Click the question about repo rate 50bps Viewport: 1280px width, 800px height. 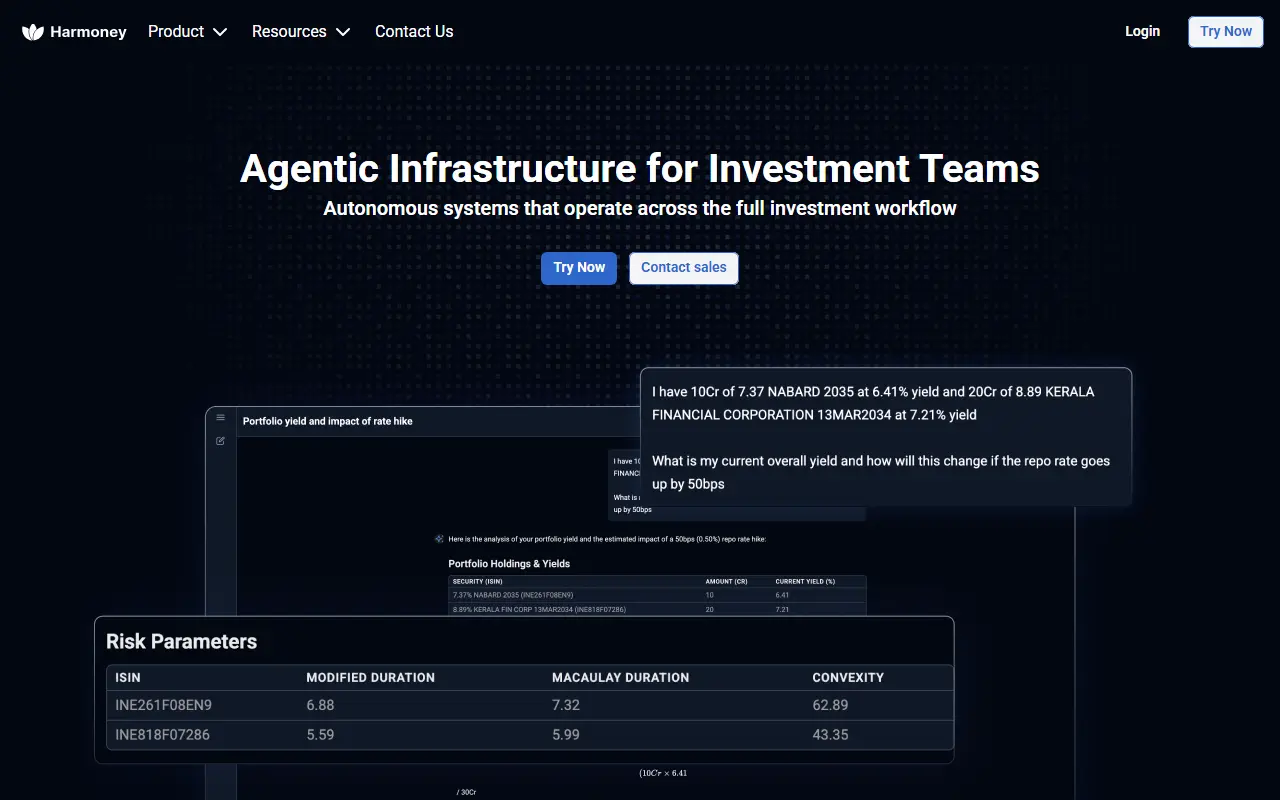pyautogui.click(x=881, y=473)
